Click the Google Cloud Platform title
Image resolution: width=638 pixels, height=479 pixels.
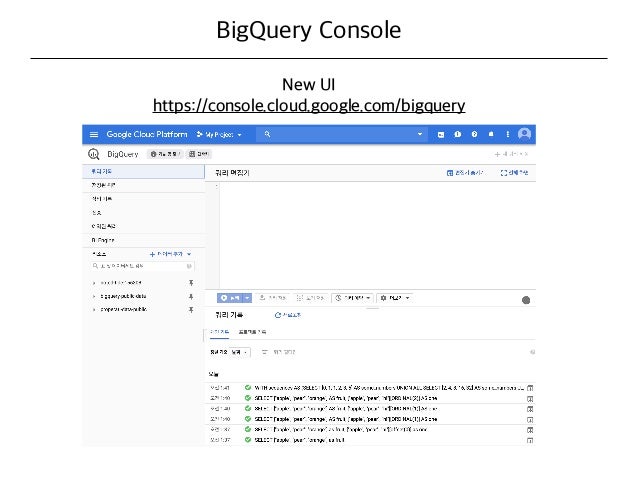pyautogui.click(x=147, y=134)
